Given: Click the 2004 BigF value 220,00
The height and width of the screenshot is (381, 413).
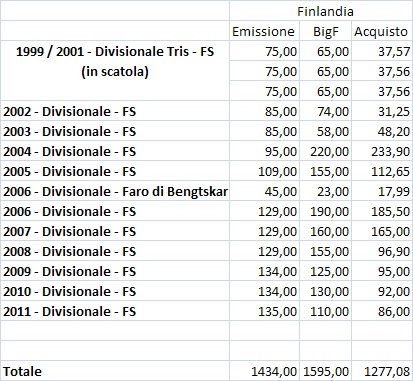Looking at the screenshot, I should click(325, 151).
